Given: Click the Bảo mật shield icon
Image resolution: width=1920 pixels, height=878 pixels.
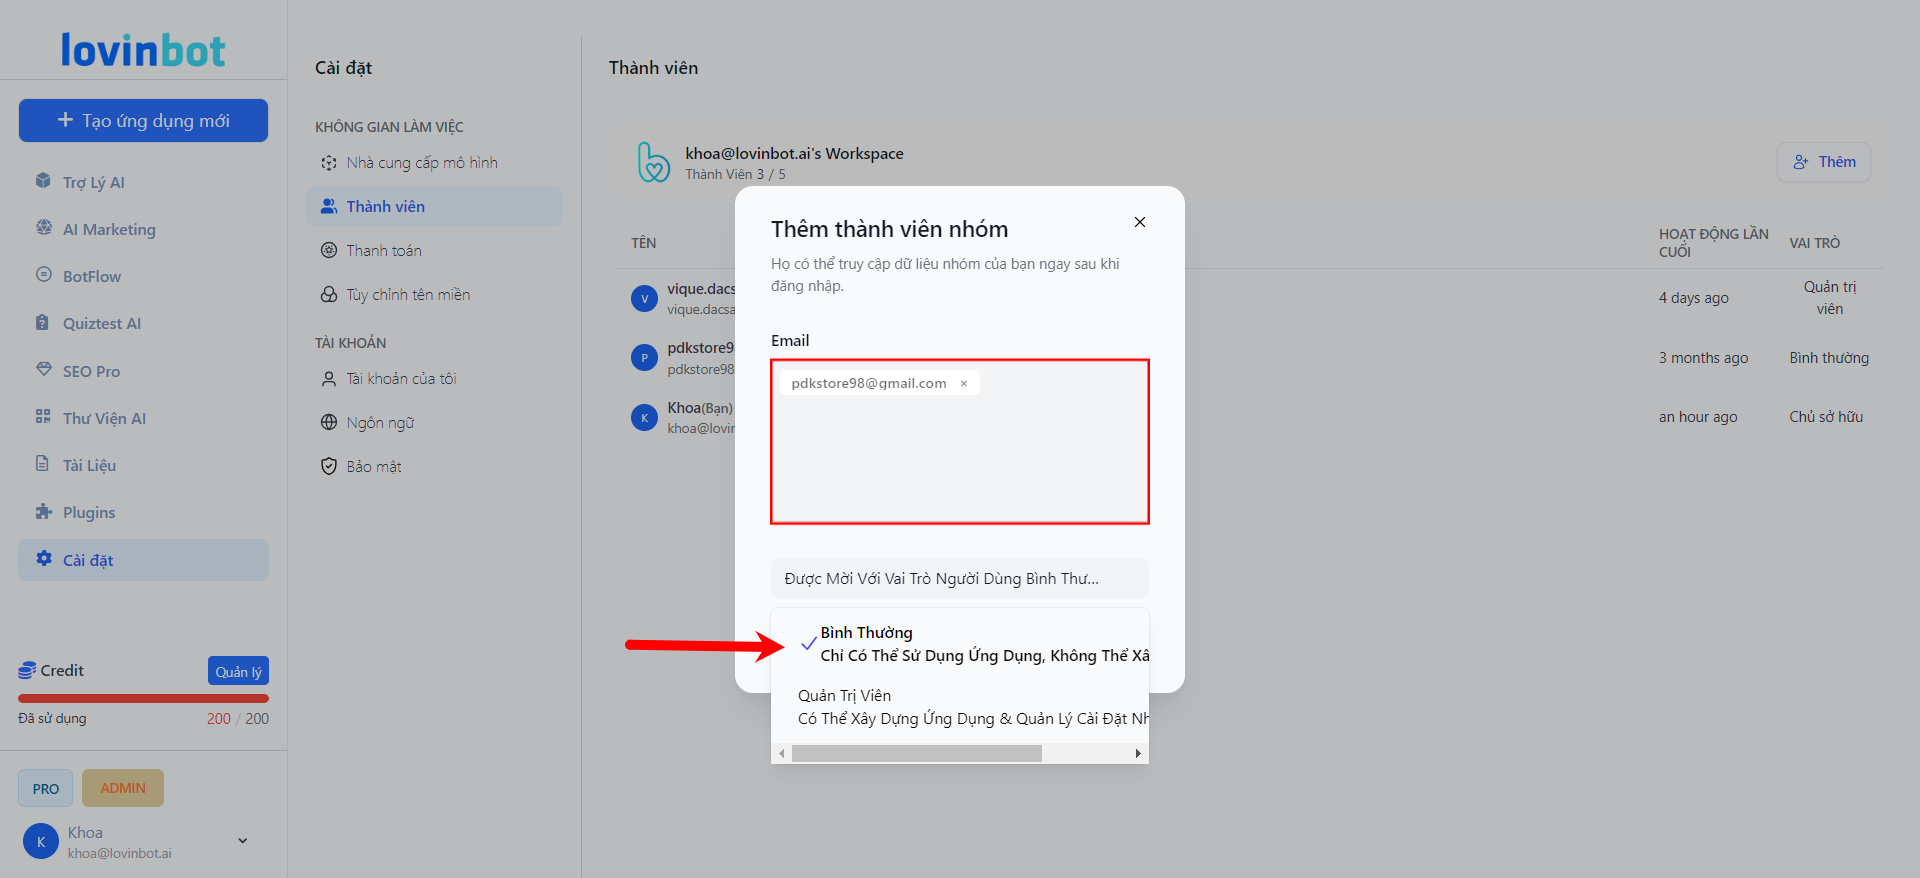Looking at the screenshot, I should click(x=328, y=466).
